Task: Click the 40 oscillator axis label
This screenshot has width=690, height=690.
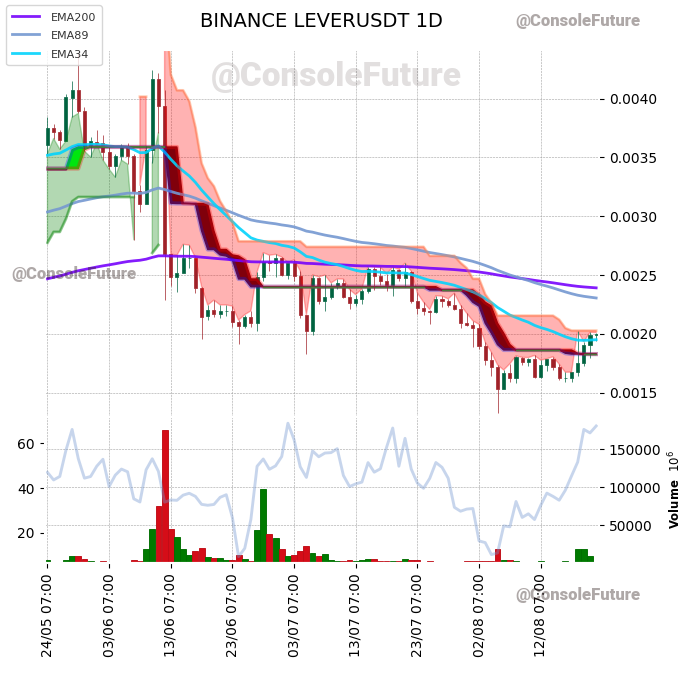Action: point(26,489)
